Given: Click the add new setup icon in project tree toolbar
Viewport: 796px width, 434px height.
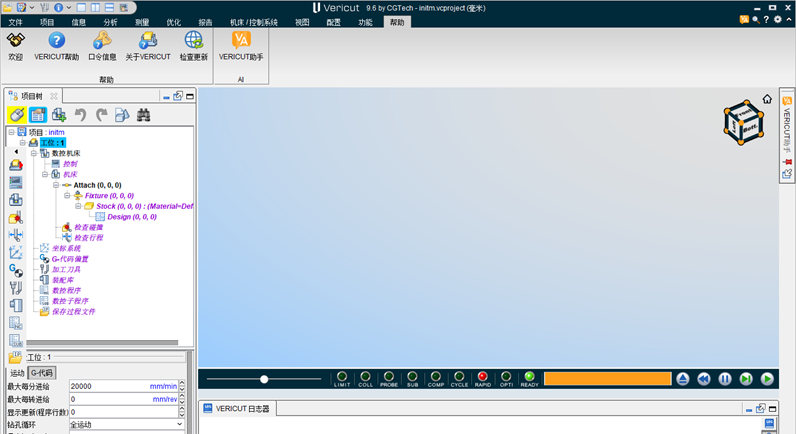Looking at the screenshot, I should click(59, 115).
